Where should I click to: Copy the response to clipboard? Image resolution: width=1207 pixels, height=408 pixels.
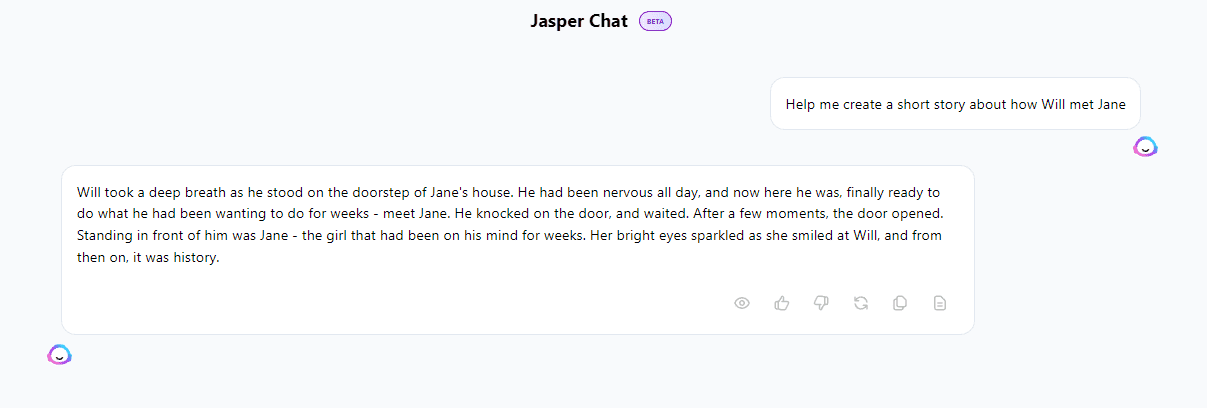(900, 303)
